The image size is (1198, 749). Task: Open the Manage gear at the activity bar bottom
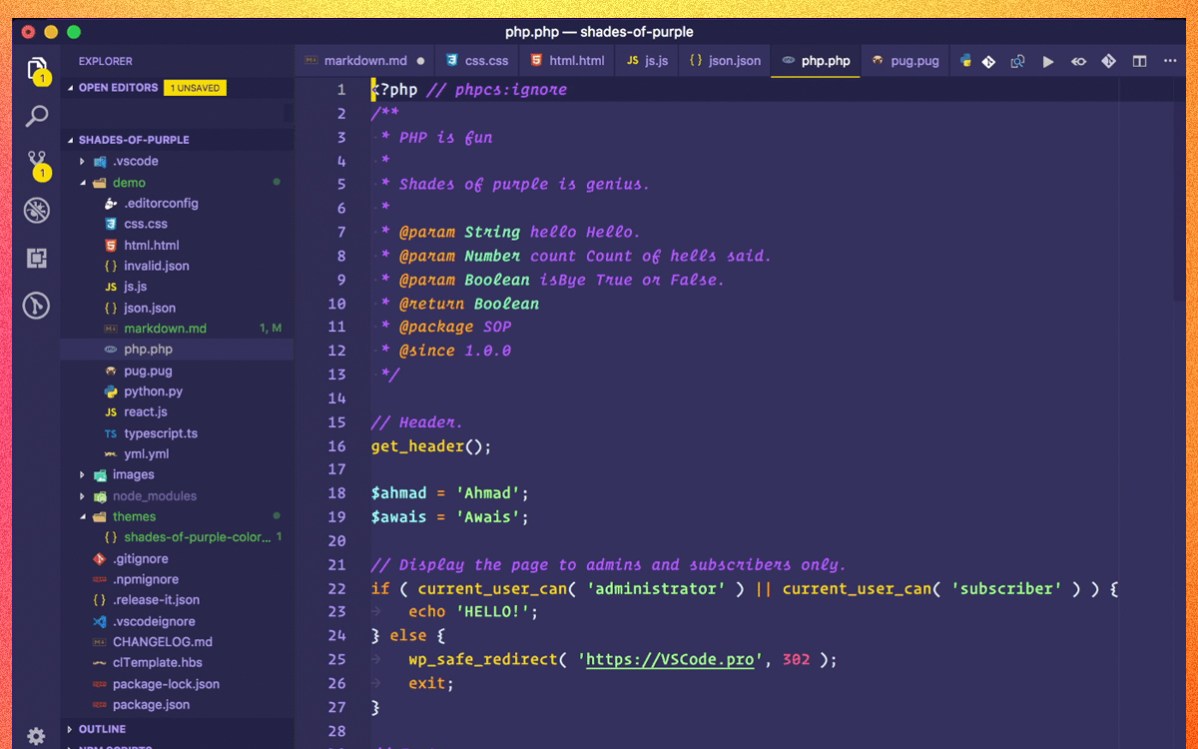click(x=36, y=737)
